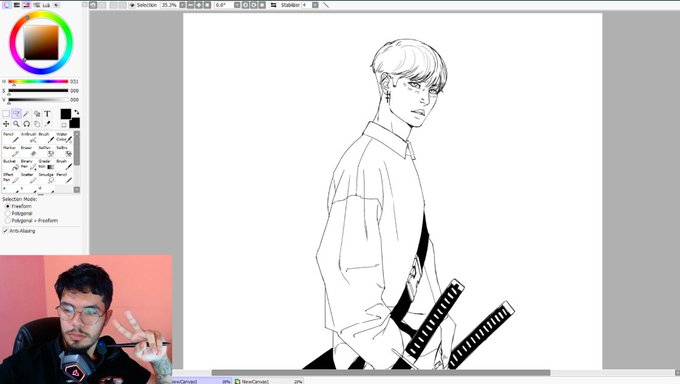Choose the Eraser brush tool
The image size is (680, 384).
(29, 151)
